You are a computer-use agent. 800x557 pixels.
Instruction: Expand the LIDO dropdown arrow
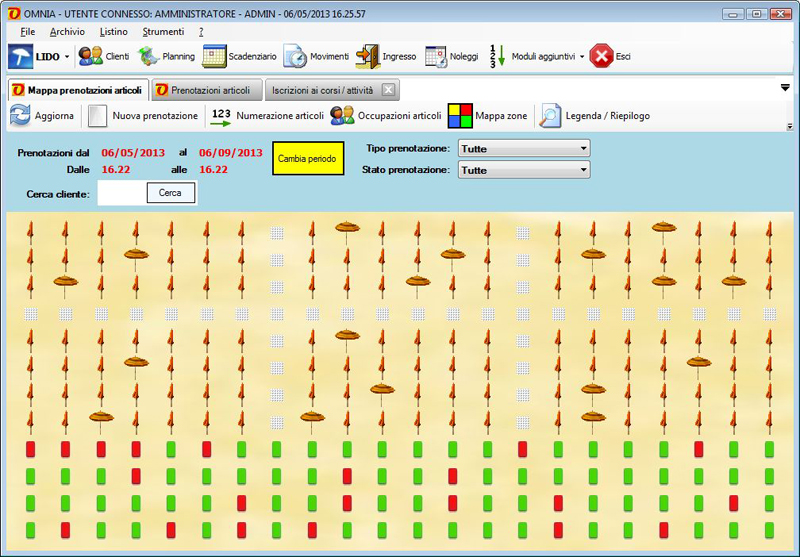coord(67,57)
